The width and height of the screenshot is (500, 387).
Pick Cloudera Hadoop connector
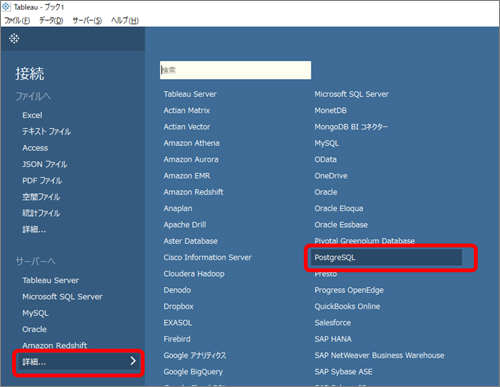click(194, 274)
